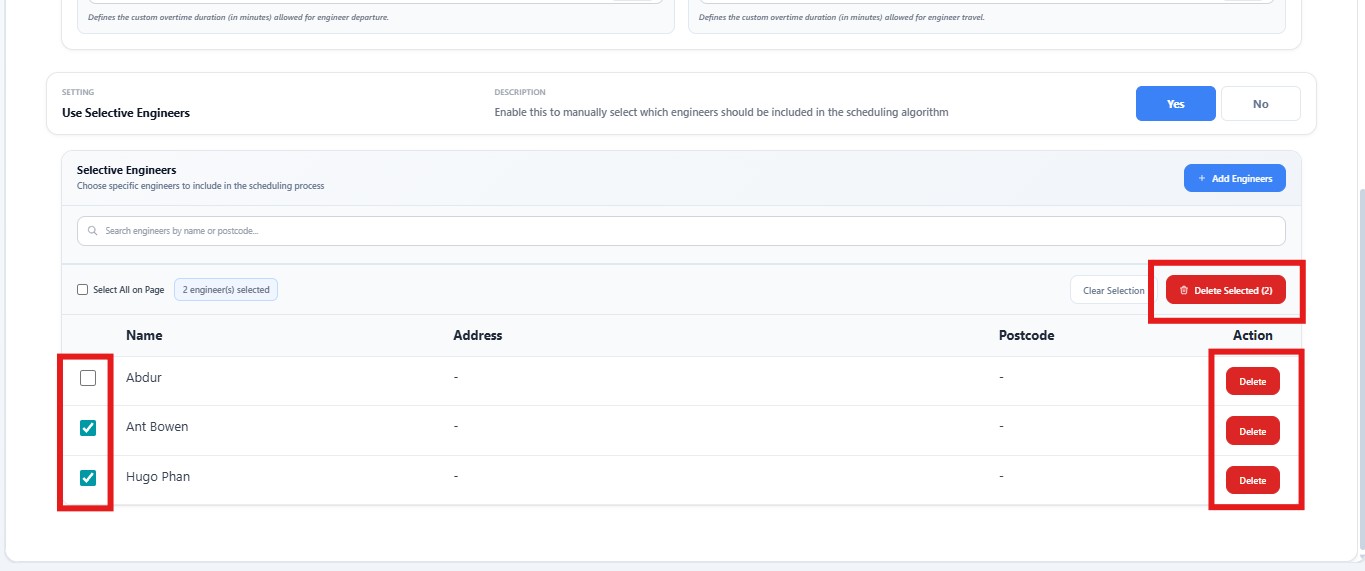The image size is (1365, 571).
Task: Focus the search engineers input field
Action: [681, 231]
